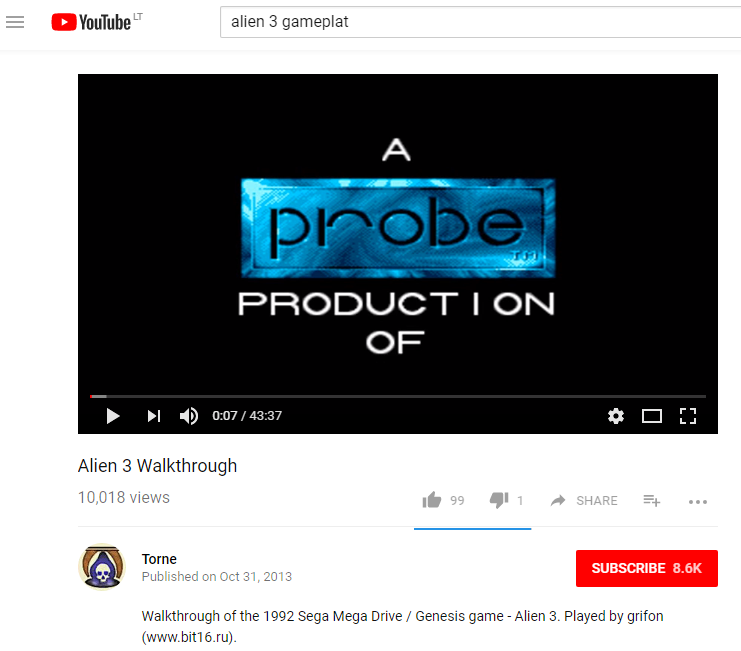Toggle theater mode view
The image size is (741, 651).
point(652,416)
